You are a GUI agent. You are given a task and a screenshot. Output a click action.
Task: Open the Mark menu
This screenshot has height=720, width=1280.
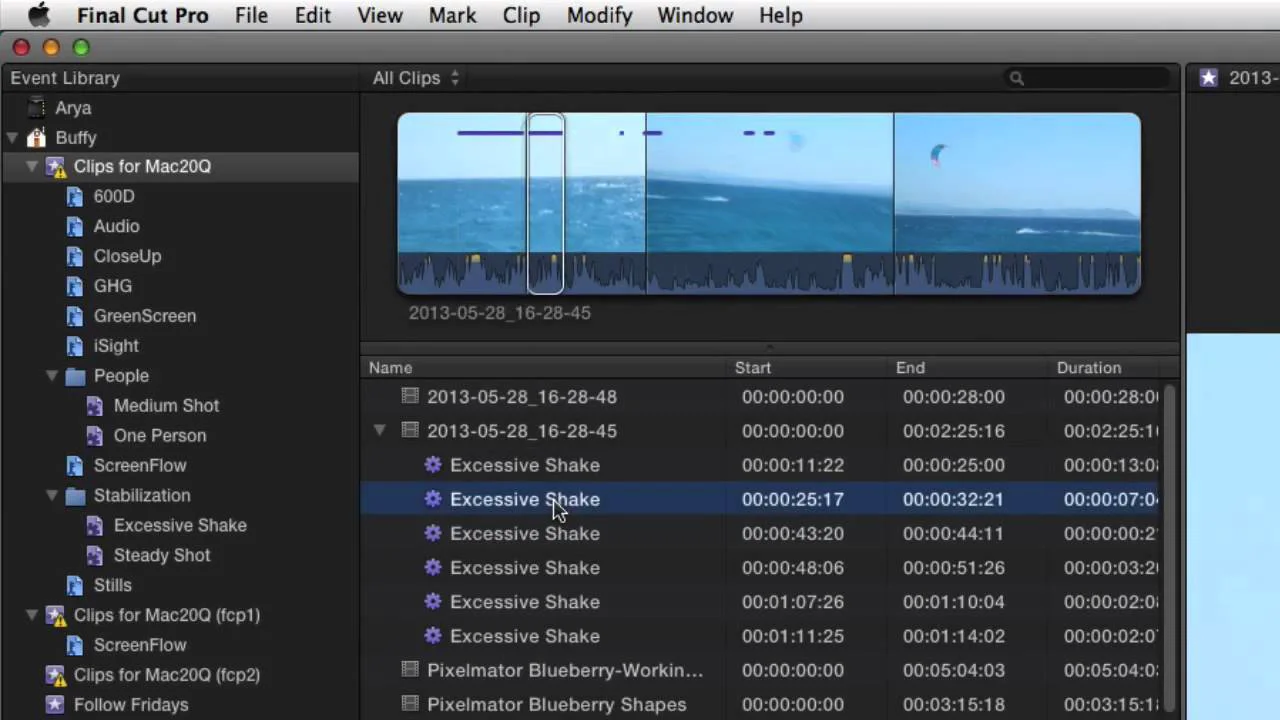coord(452,15)
